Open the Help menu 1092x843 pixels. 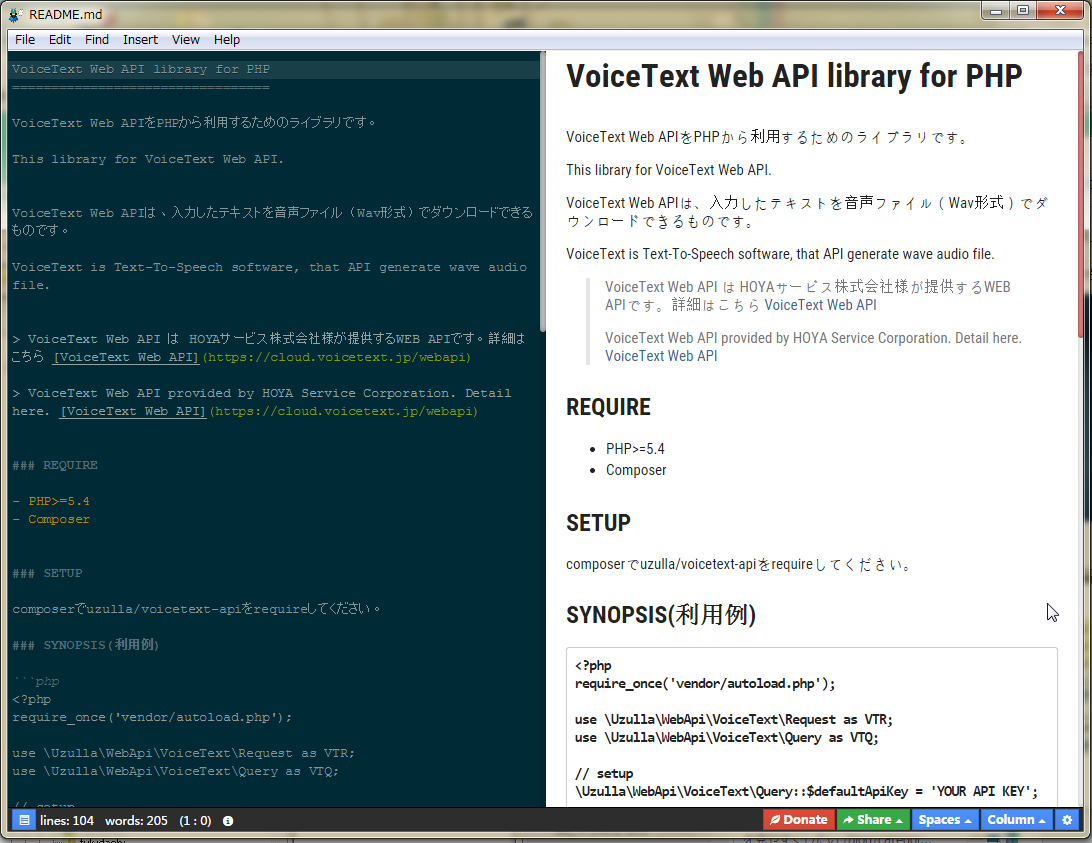coord(227,40)
